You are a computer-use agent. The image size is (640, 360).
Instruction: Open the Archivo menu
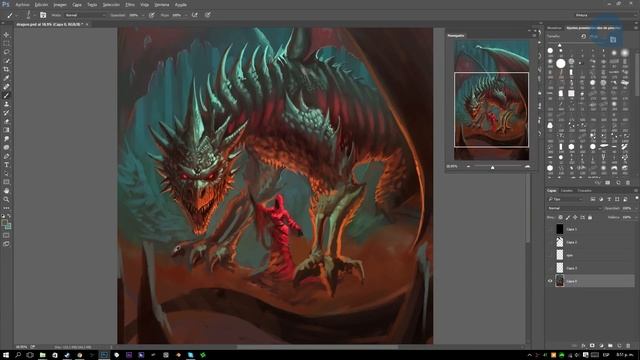pos(22,5)
